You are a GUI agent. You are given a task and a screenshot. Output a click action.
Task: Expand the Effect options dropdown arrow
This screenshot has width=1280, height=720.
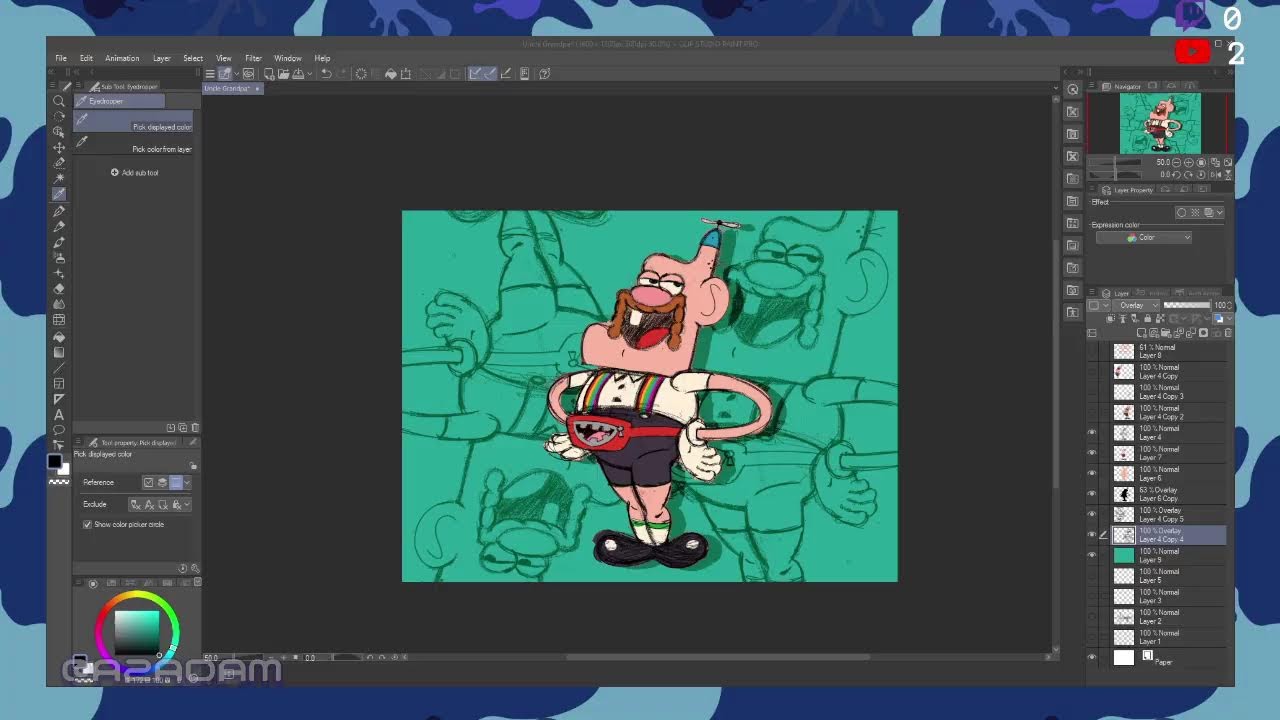coord(1220,212)
